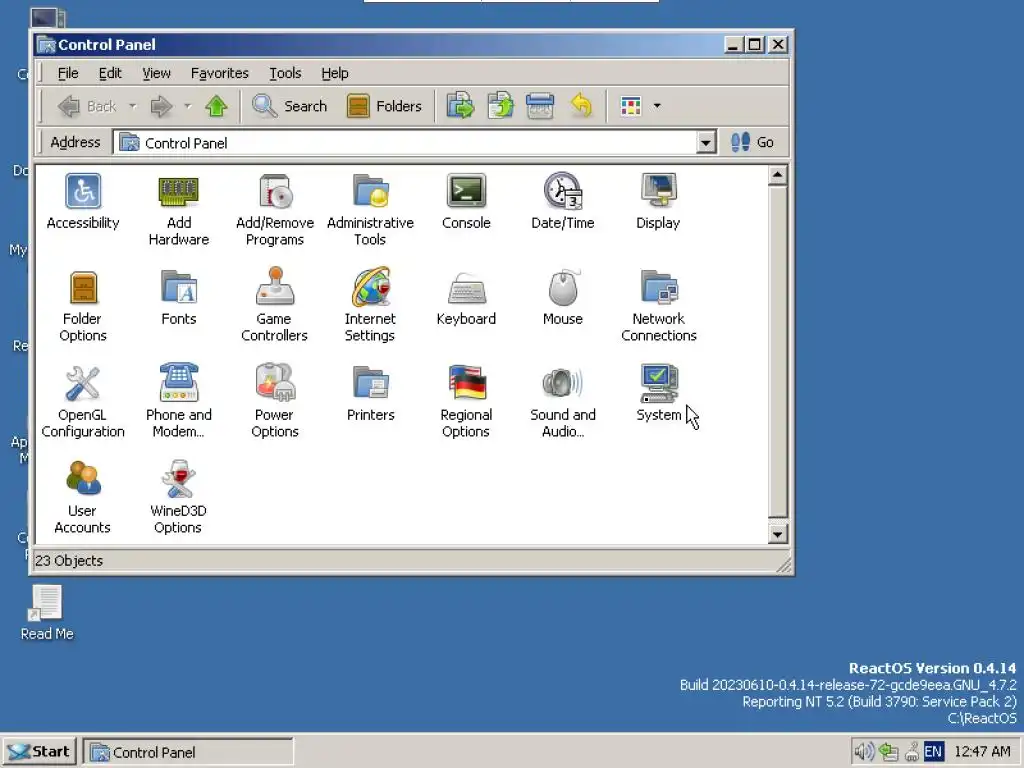Click the Delete toolbar icon
Image resolution: width=1024 pixels, height=768 pixels.
(x=540, y=106)
